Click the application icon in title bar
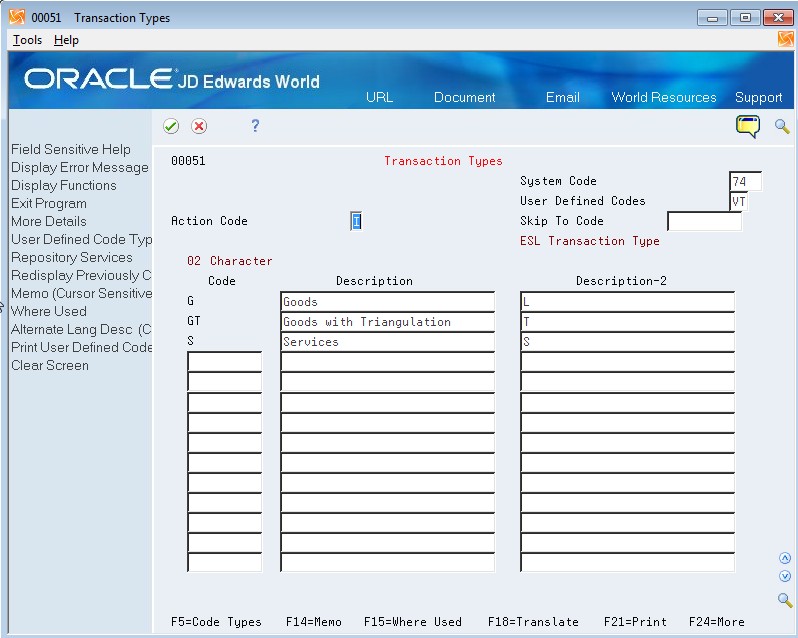This screenshot has width=798, height=638. tap(17, 17)
